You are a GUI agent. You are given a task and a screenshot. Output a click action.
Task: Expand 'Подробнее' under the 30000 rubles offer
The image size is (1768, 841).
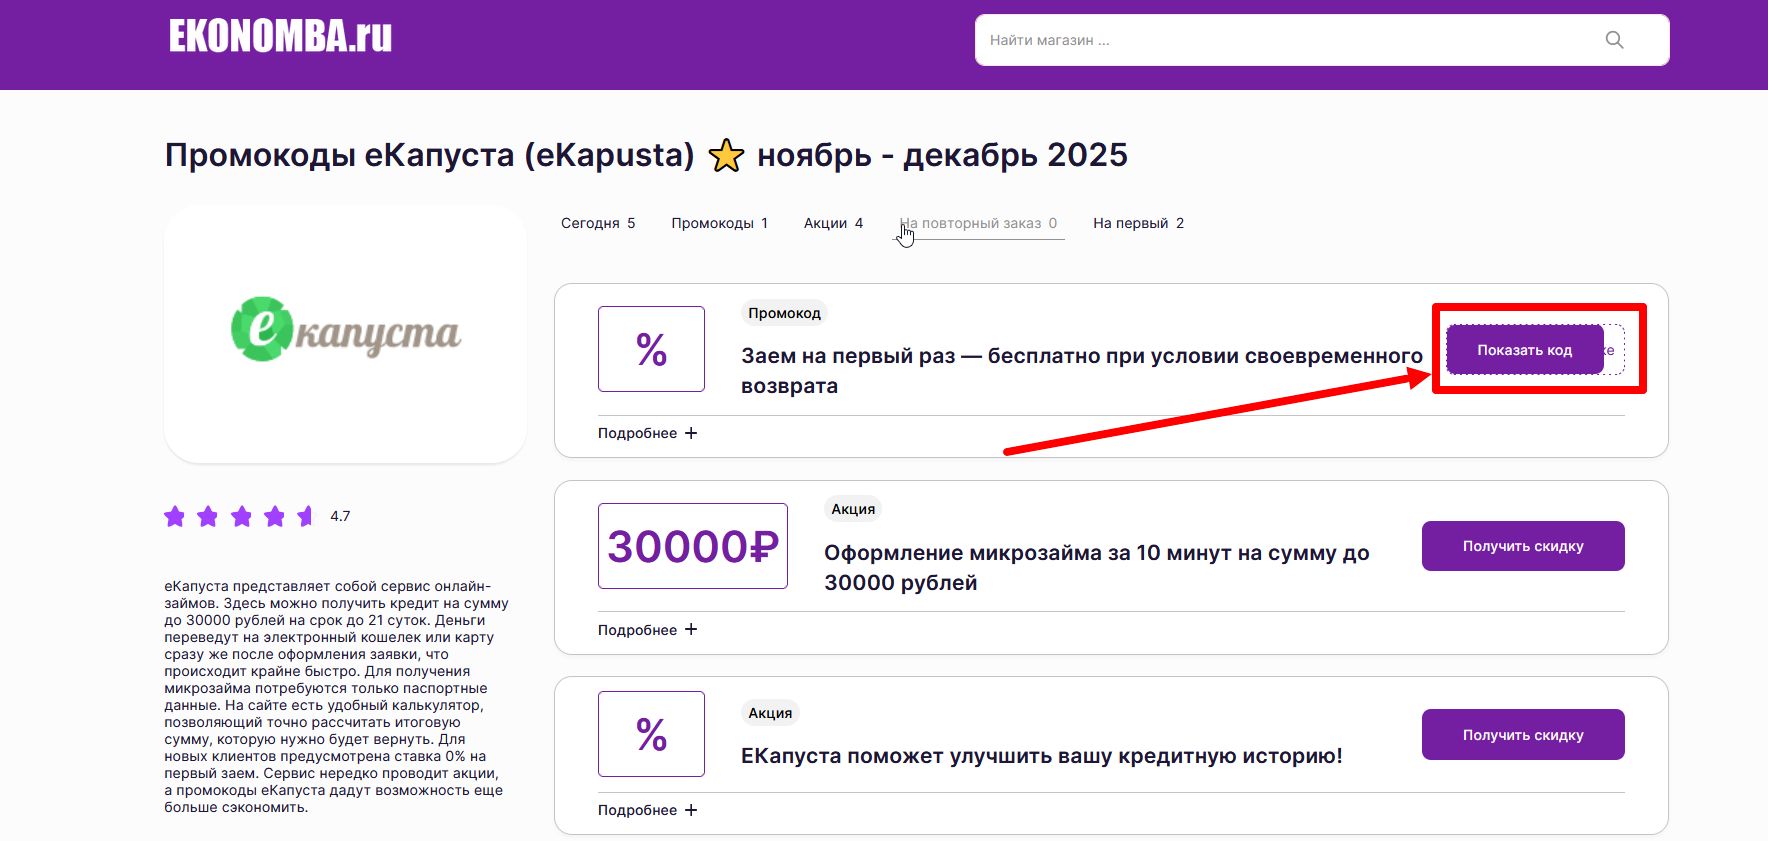(x=647, y=630)
